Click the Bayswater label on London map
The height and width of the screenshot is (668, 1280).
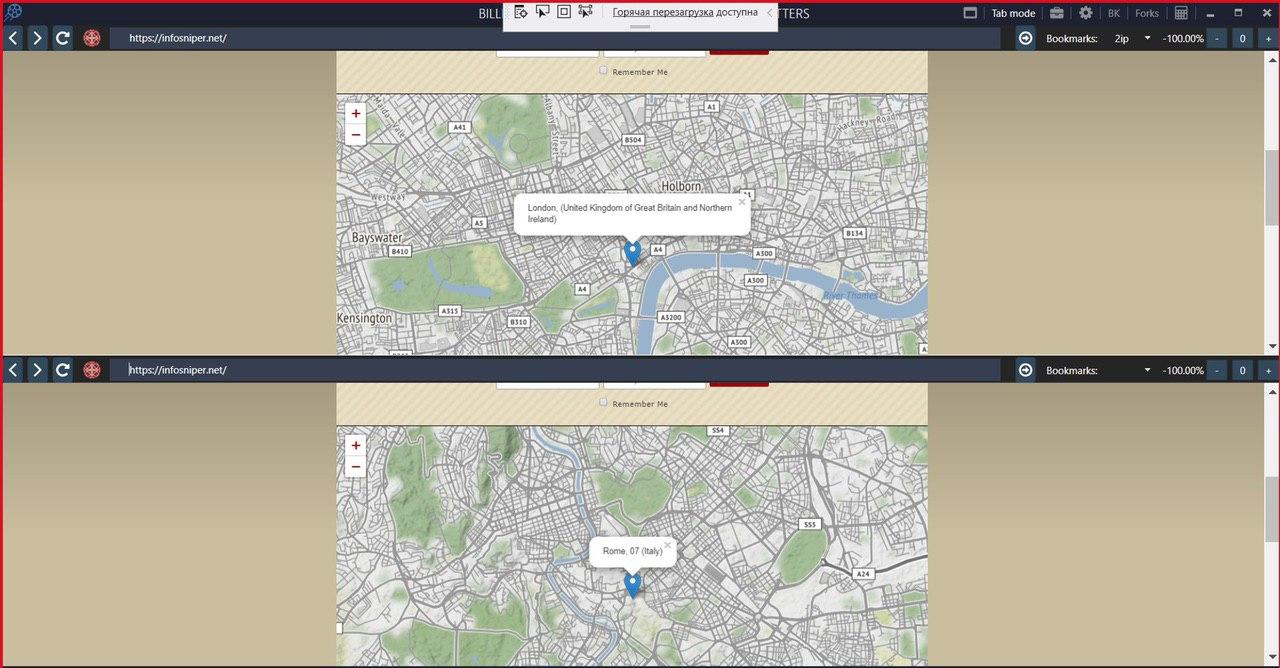377,238
